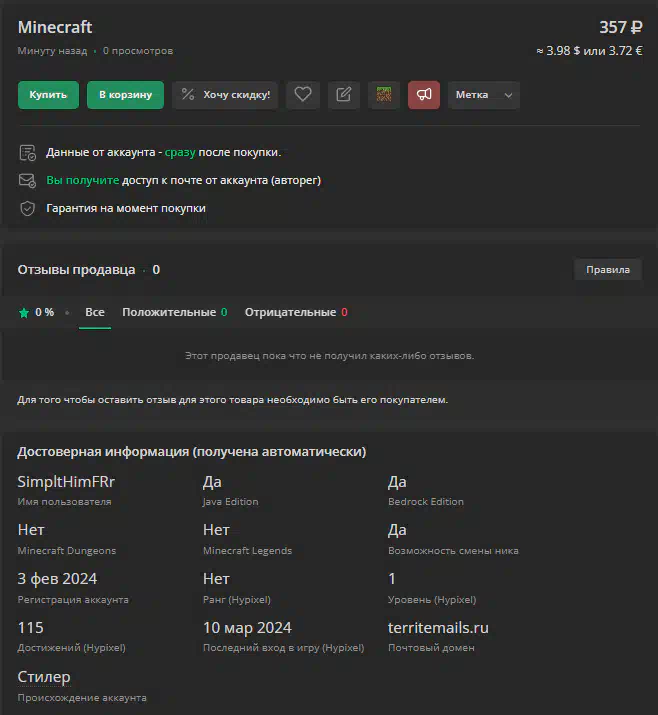Click the username SimpltHimFRr
The image size is (658, 715).
[66, 482]
